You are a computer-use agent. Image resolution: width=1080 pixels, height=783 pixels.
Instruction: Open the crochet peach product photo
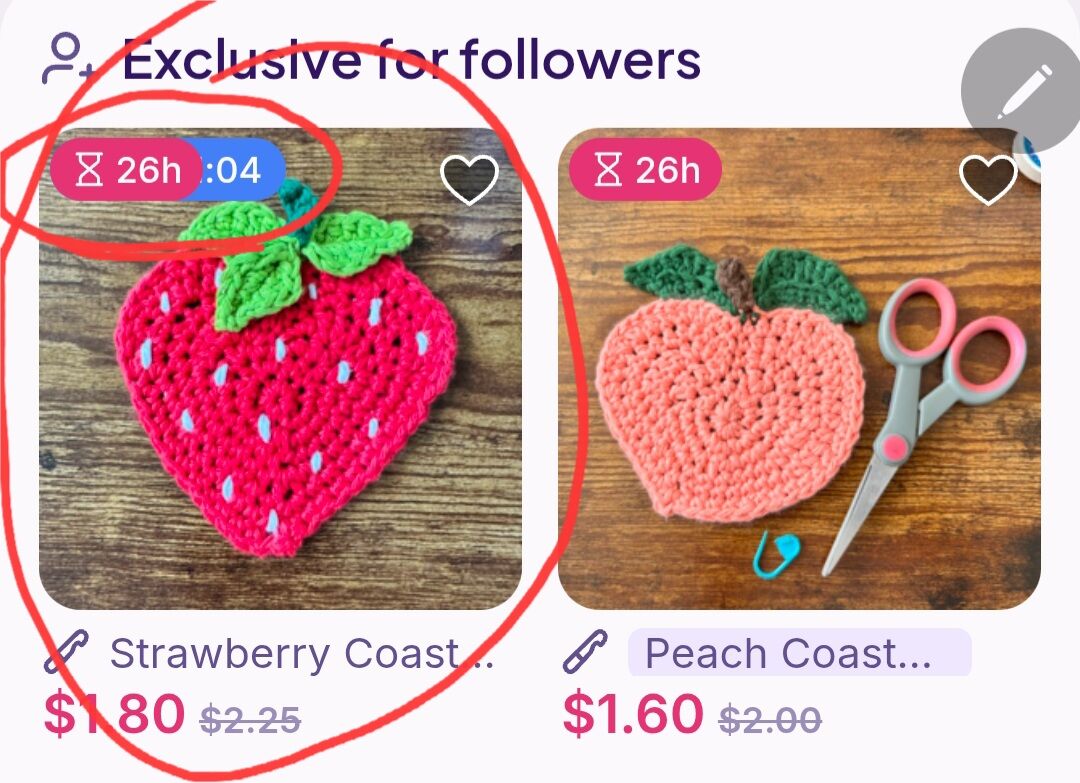pos(799,368)
